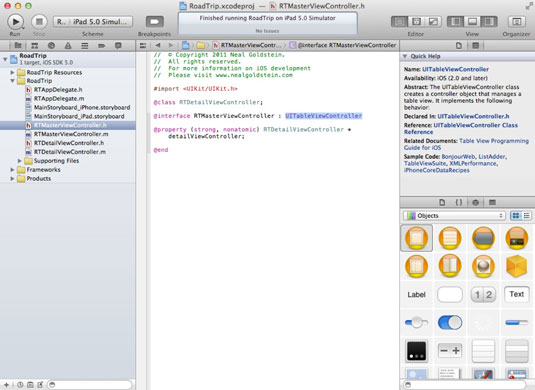535x390 pixels.
Task: Select the Text Field object
Action: point(517,294)
